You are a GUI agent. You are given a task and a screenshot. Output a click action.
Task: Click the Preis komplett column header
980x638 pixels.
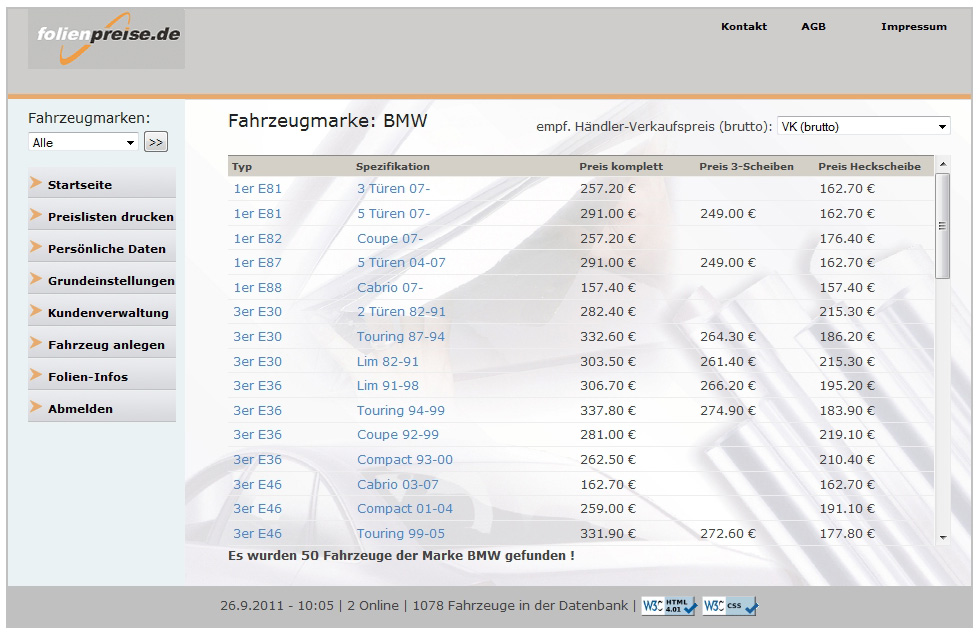tap(621, 167)
